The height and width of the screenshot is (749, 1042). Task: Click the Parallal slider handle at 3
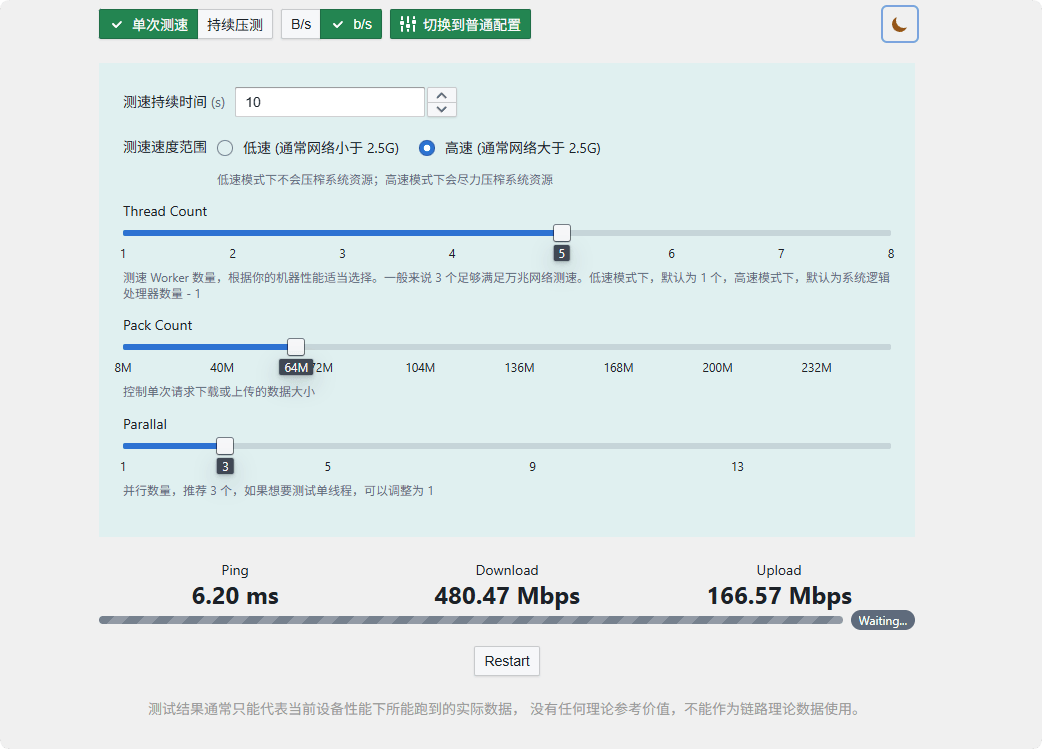[x=224, y=445]
